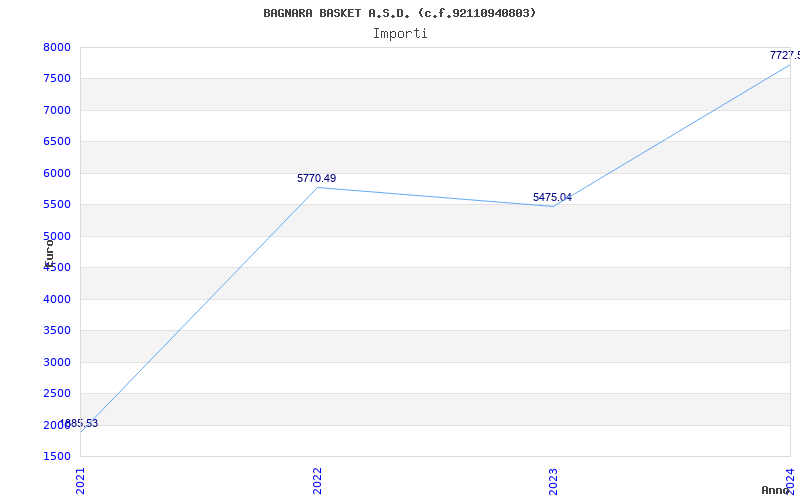Select the 7727 data label at top right

785,55
